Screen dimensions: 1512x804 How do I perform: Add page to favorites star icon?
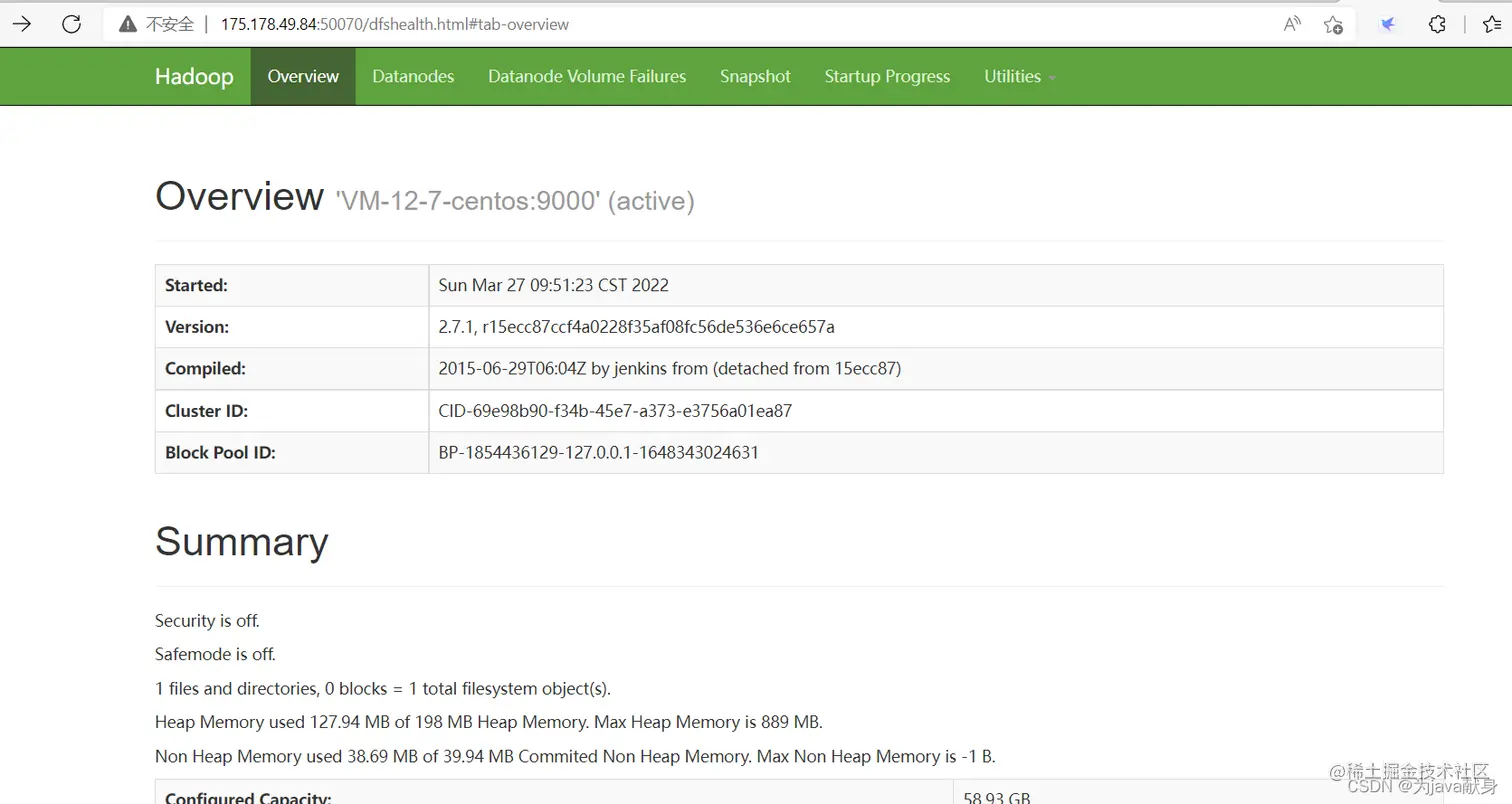tap(1332, 24)
